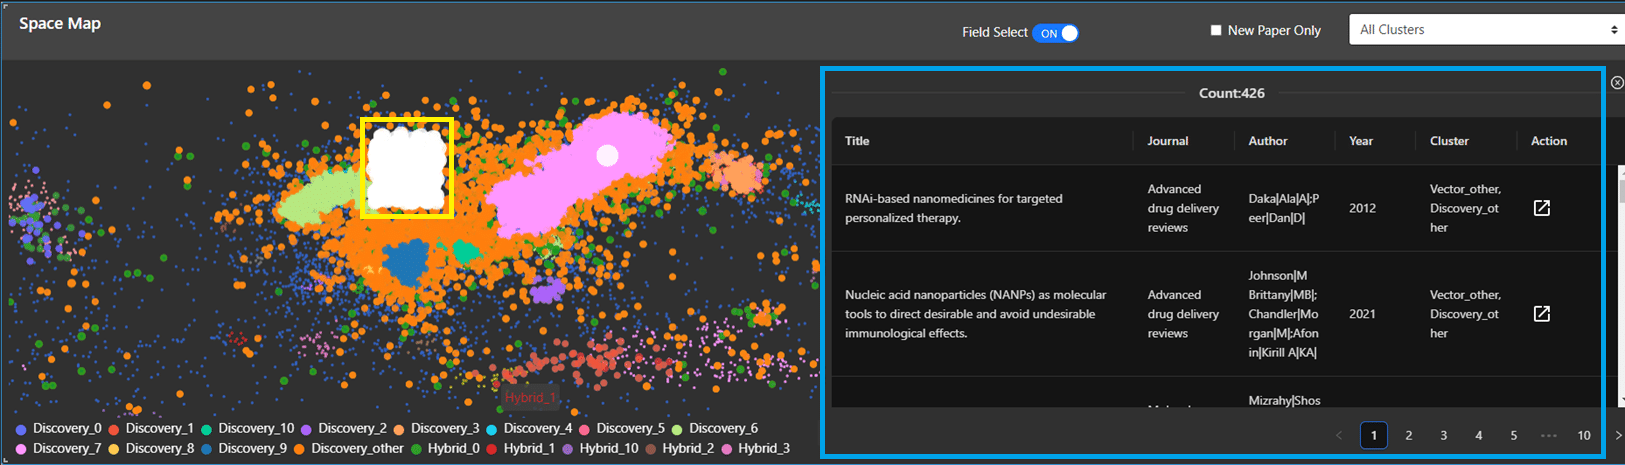
Task: Select the title 'RNAi-based nanomedicines for targeted personalized therapy'
Action: 953,208
